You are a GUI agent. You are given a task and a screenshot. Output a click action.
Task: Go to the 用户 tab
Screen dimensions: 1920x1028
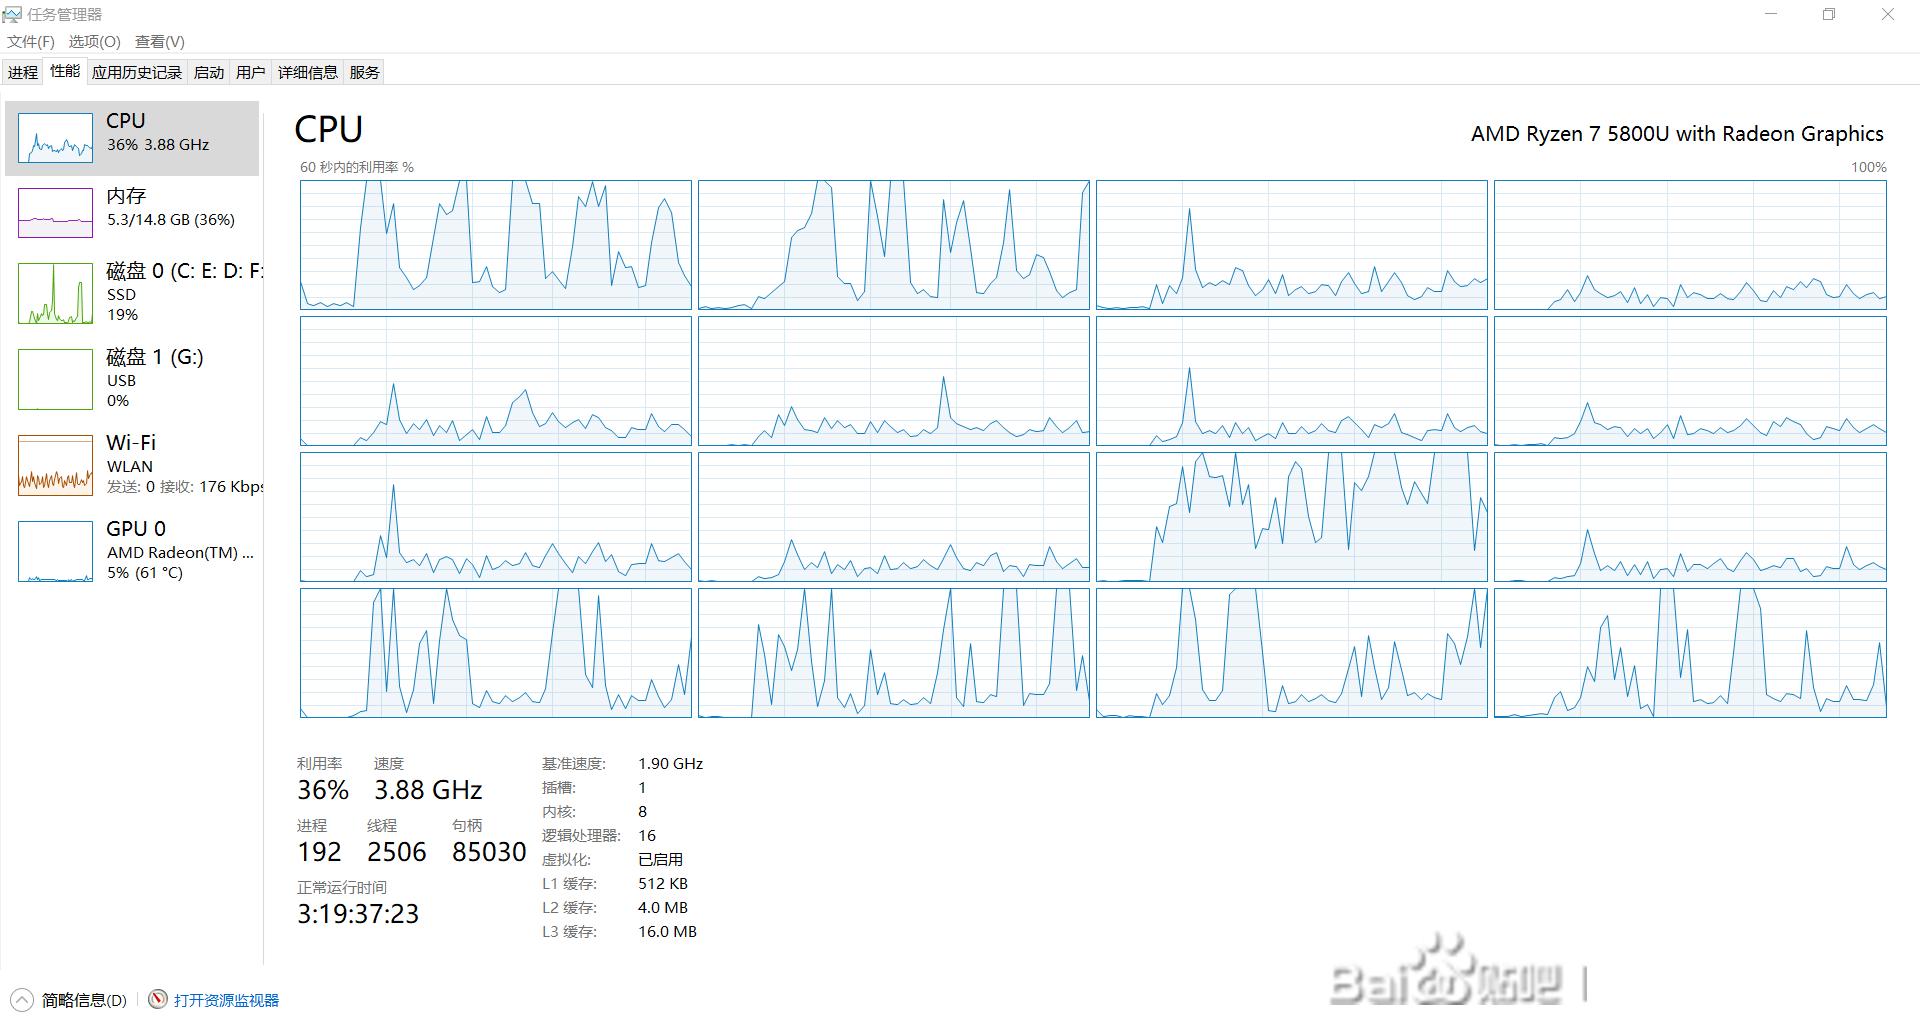point(250,72)
